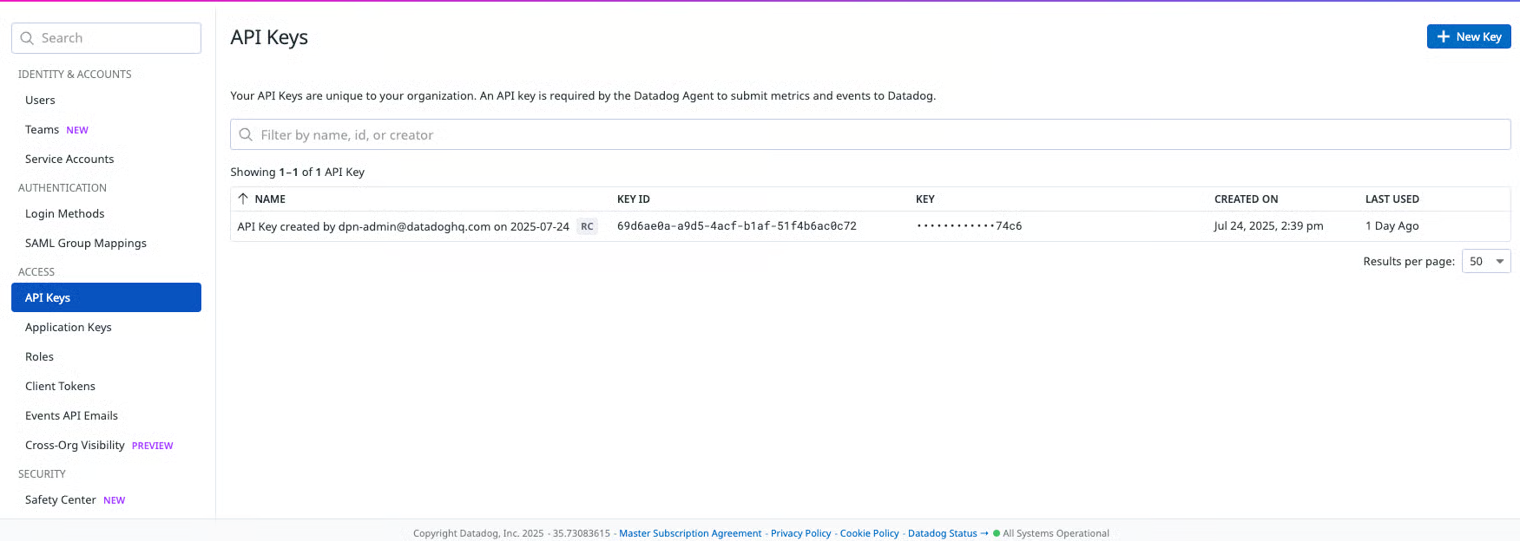Navigate to Login Methods
1520x541 pixels.
coord(64,214)
